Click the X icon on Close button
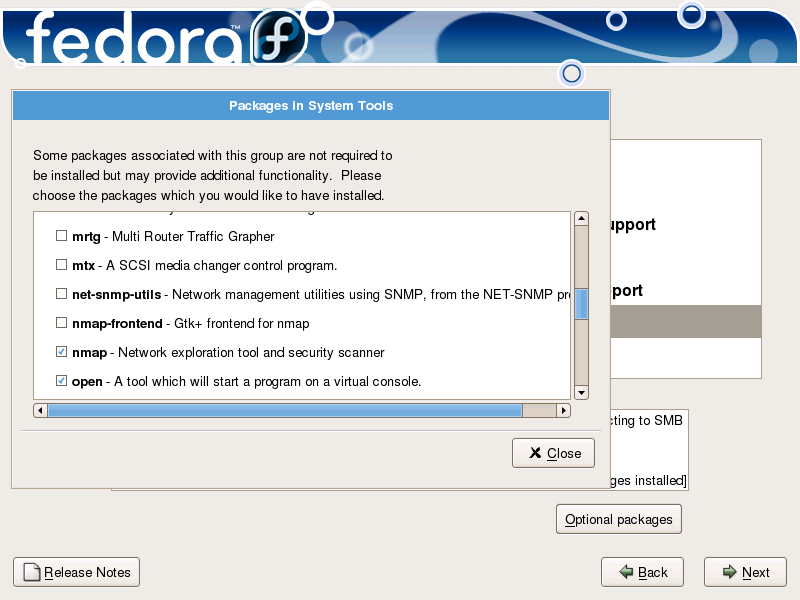The height and width of the screenshot is (600, 800). 535,453
